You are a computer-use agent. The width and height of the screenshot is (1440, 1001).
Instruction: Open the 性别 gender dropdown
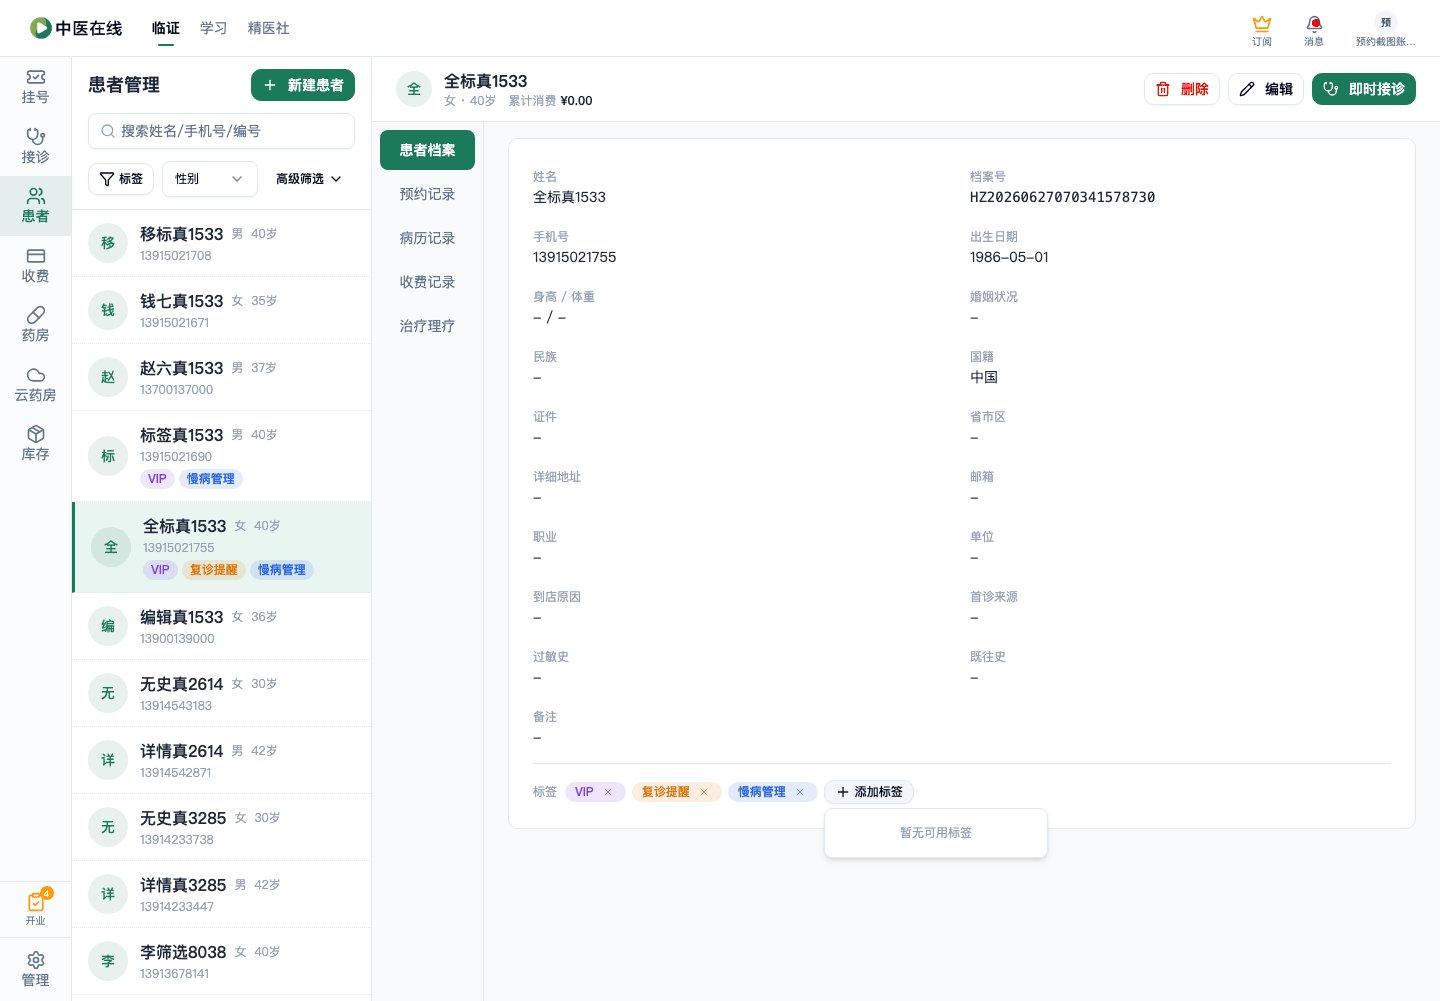(x=210, y=179)
